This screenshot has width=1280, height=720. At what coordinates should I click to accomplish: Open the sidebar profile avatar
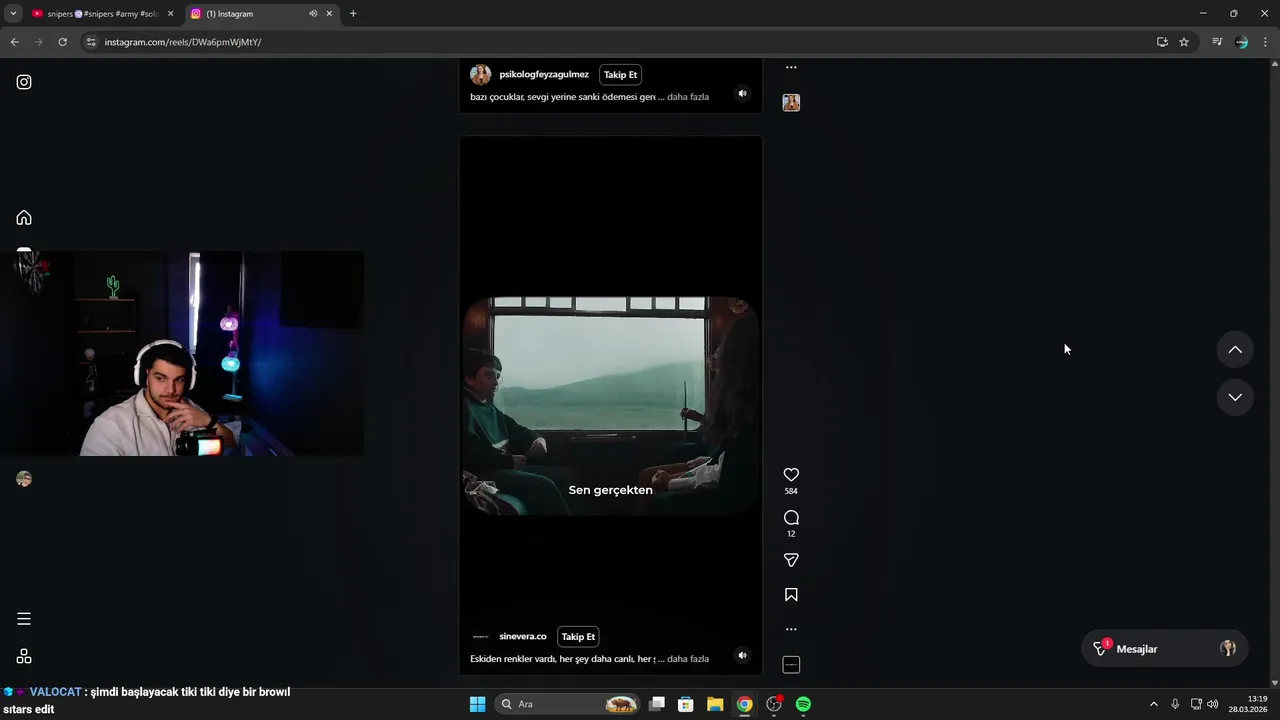[24, 479]
